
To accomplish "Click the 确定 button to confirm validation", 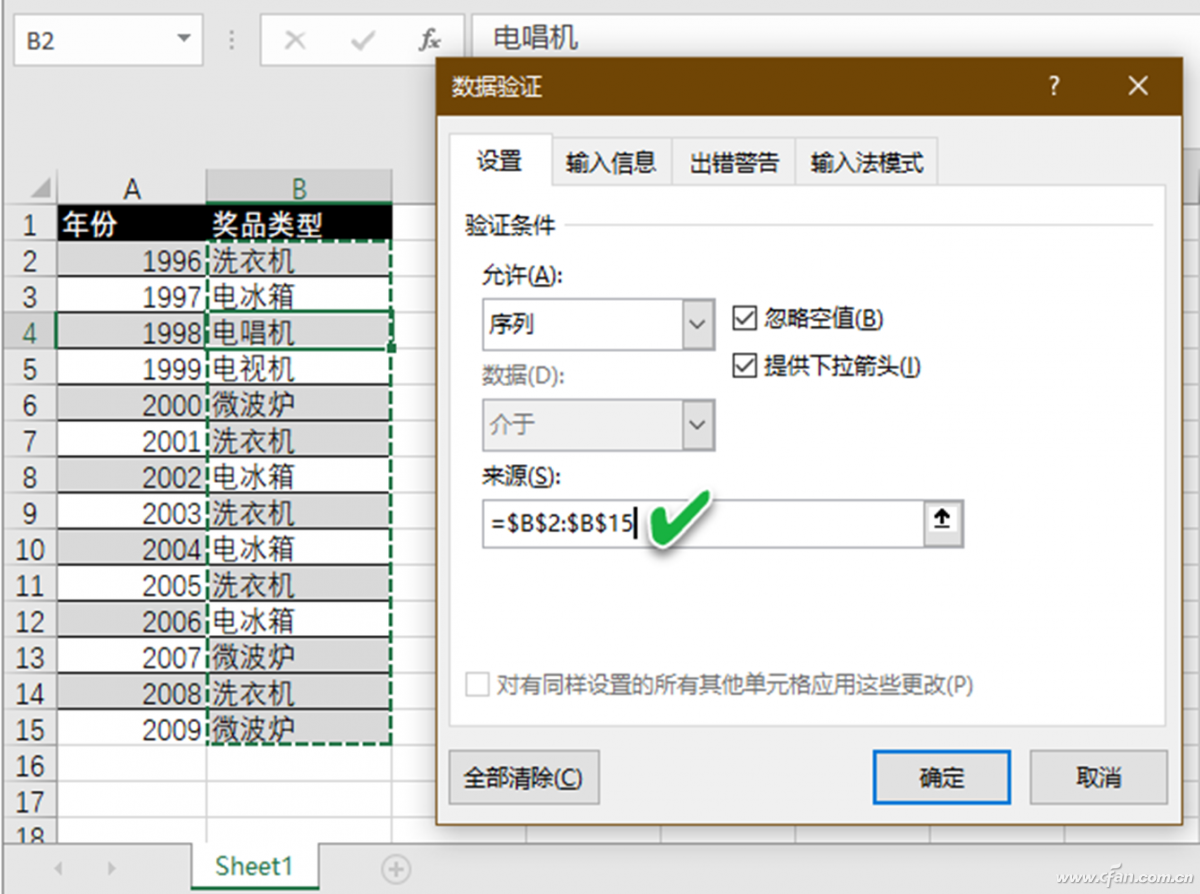I will (941, 777).
